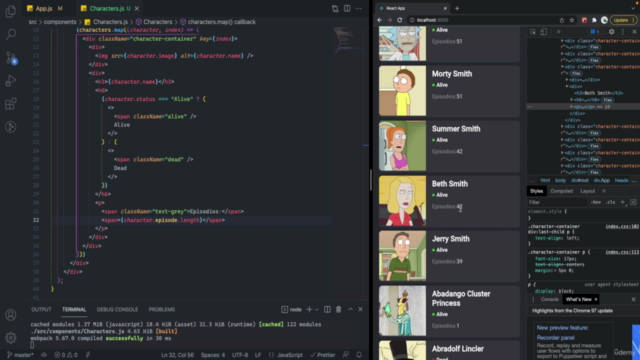The height and width of the screenshot is (360, 640).
Task: Click the characters.map() callback breadcrumb
Action: coord(221,22)
